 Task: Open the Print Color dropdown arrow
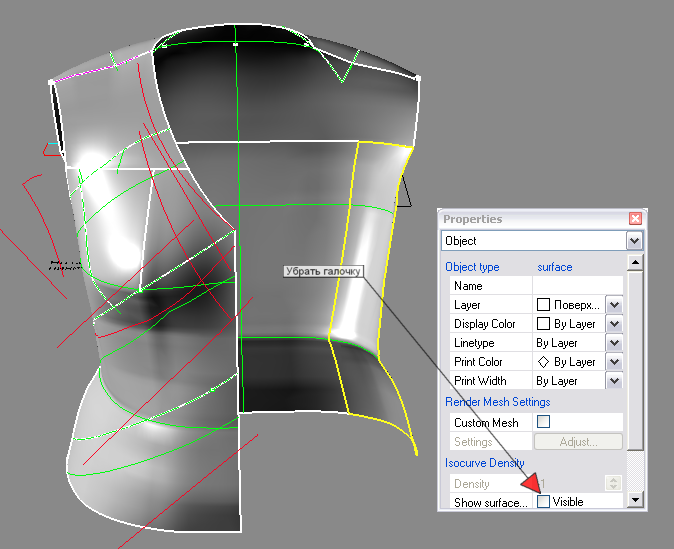click(614, 362)
